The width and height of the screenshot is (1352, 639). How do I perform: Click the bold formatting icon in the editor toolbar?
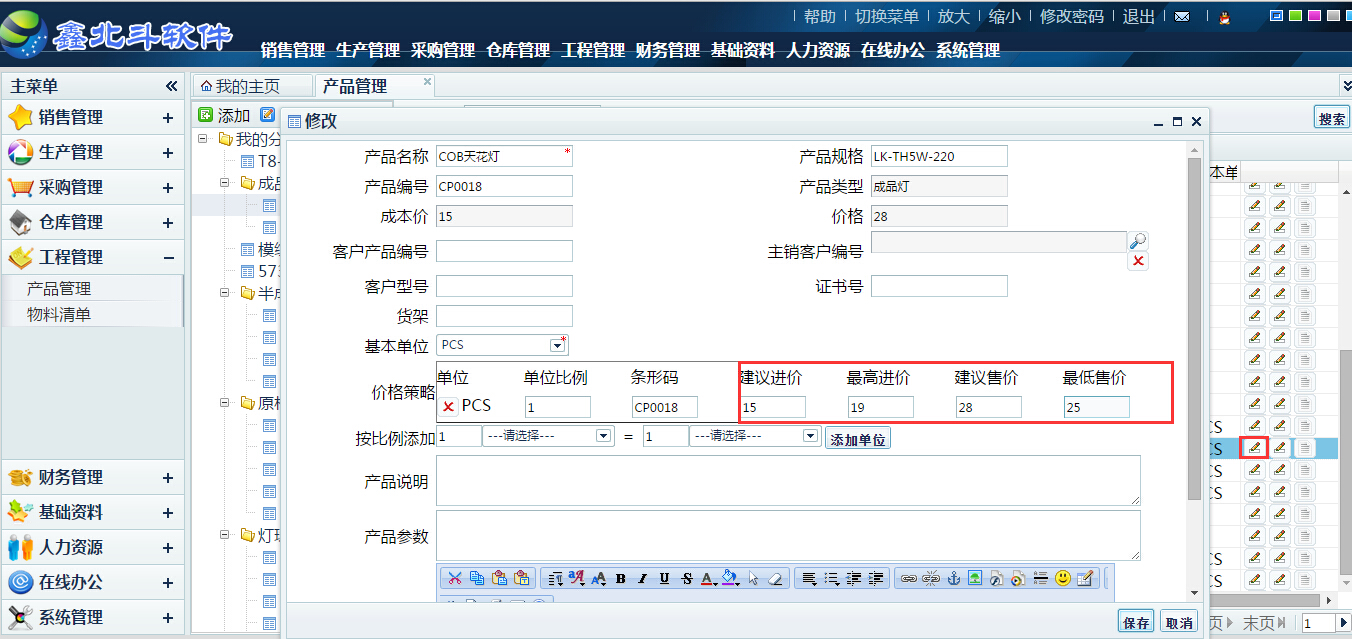pos(620,578)
